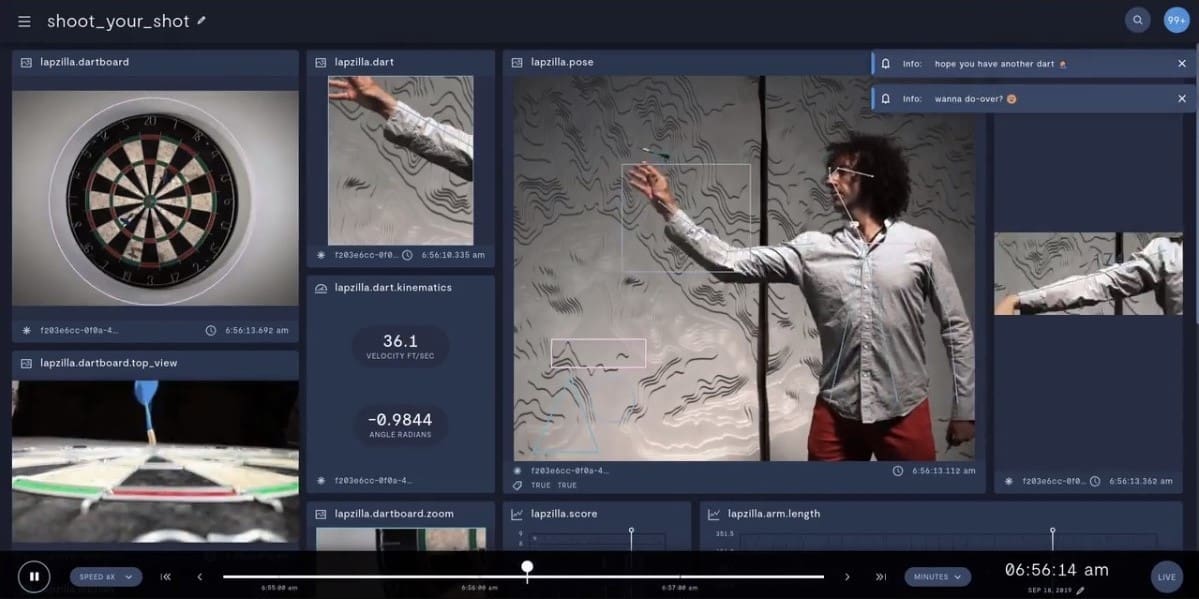Click bell icon of 'wanna do-over?' notification
The width and height of the screenshot is (1199, 599).
885,99
